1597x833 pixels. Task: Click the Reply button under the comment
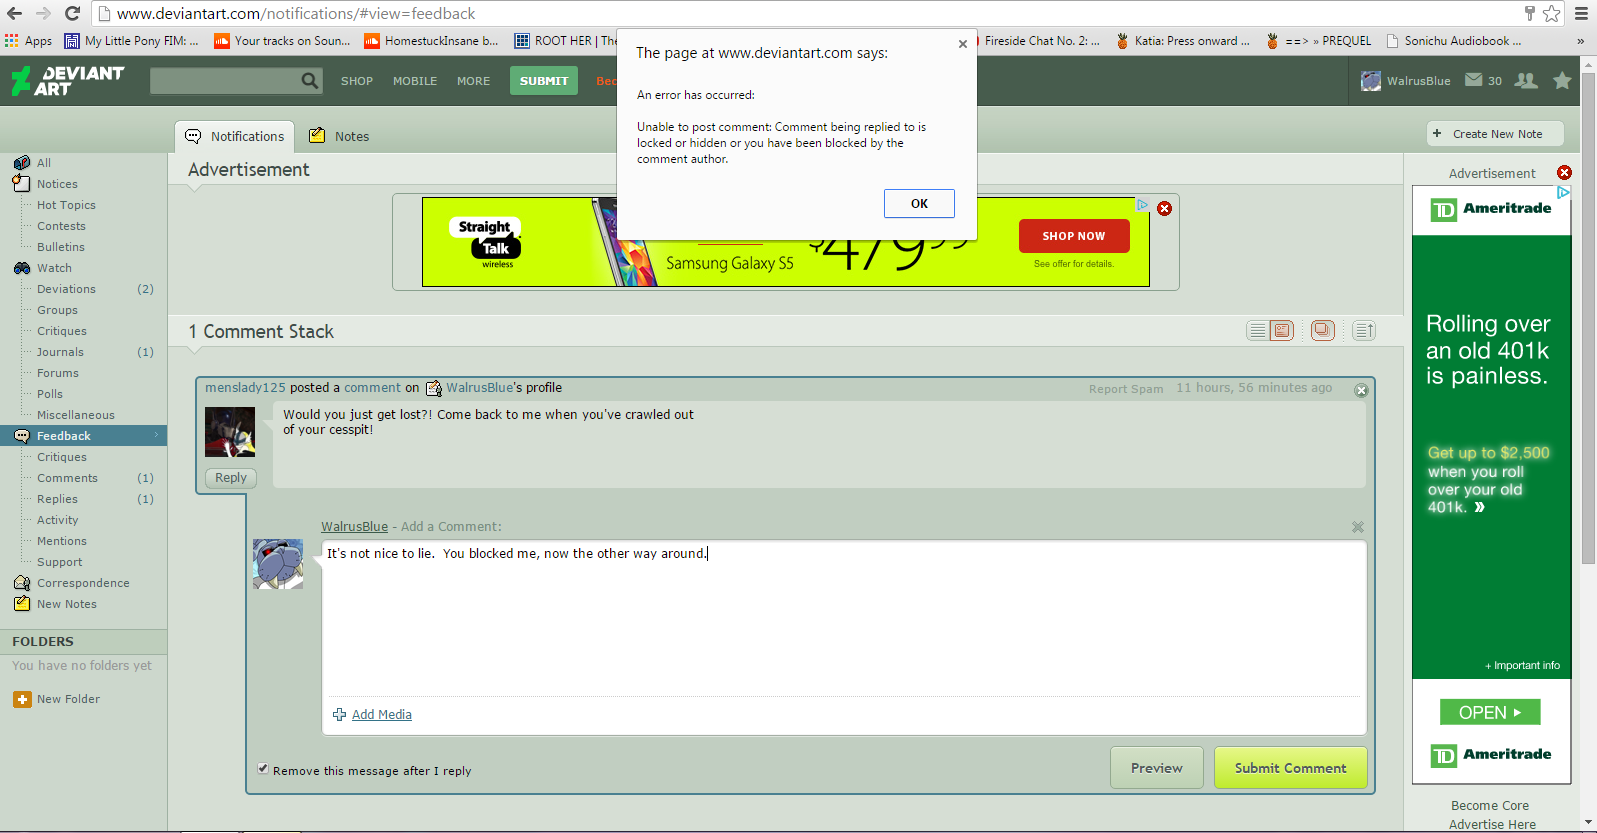click(x=231, y=478)
